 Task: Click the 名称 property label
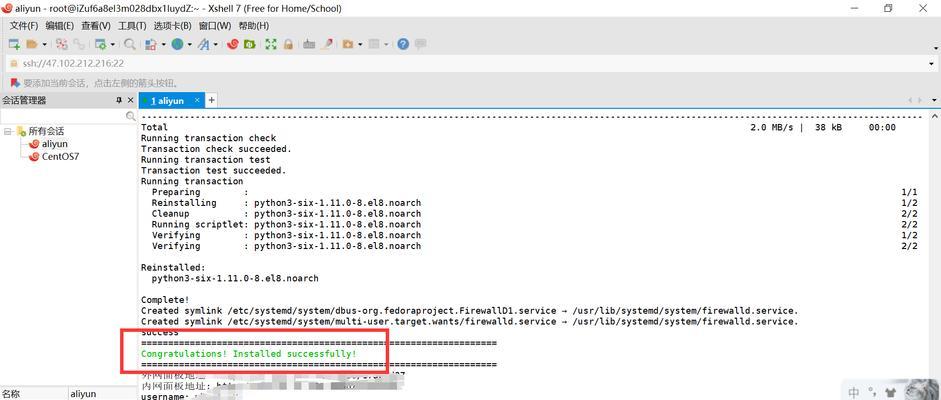(11, 394)
